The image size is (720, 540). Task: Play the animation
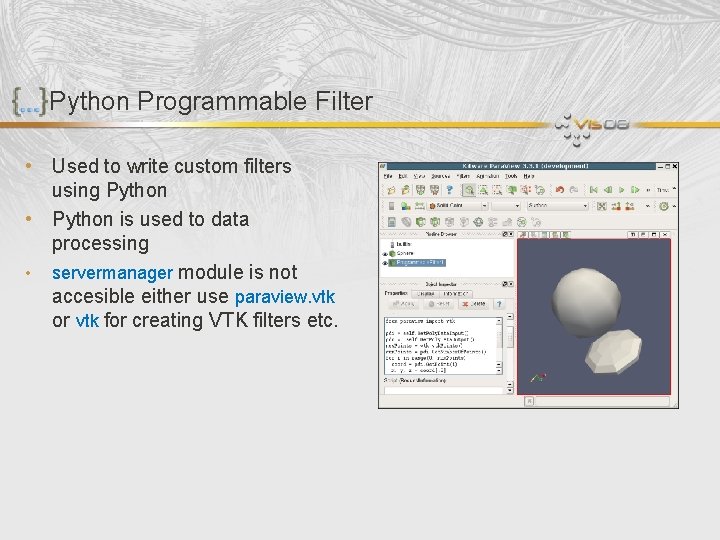pos(622,190)
